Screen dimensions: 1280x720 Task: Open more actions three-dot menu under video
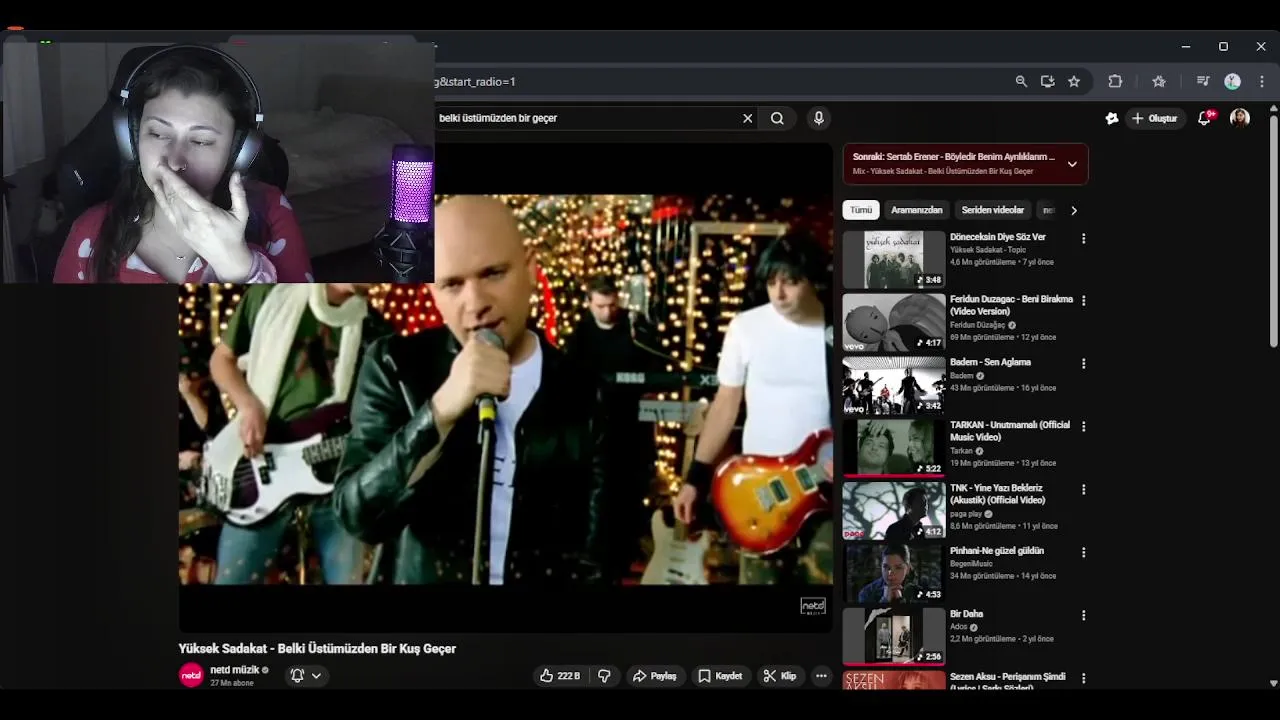pyautogui.click(x=821, y=676)
